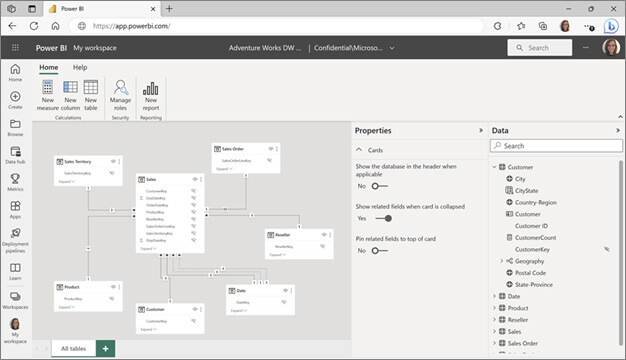626x360 pixels.
Task: Toggle visibility eye on Product card
Action: (113, 287)
